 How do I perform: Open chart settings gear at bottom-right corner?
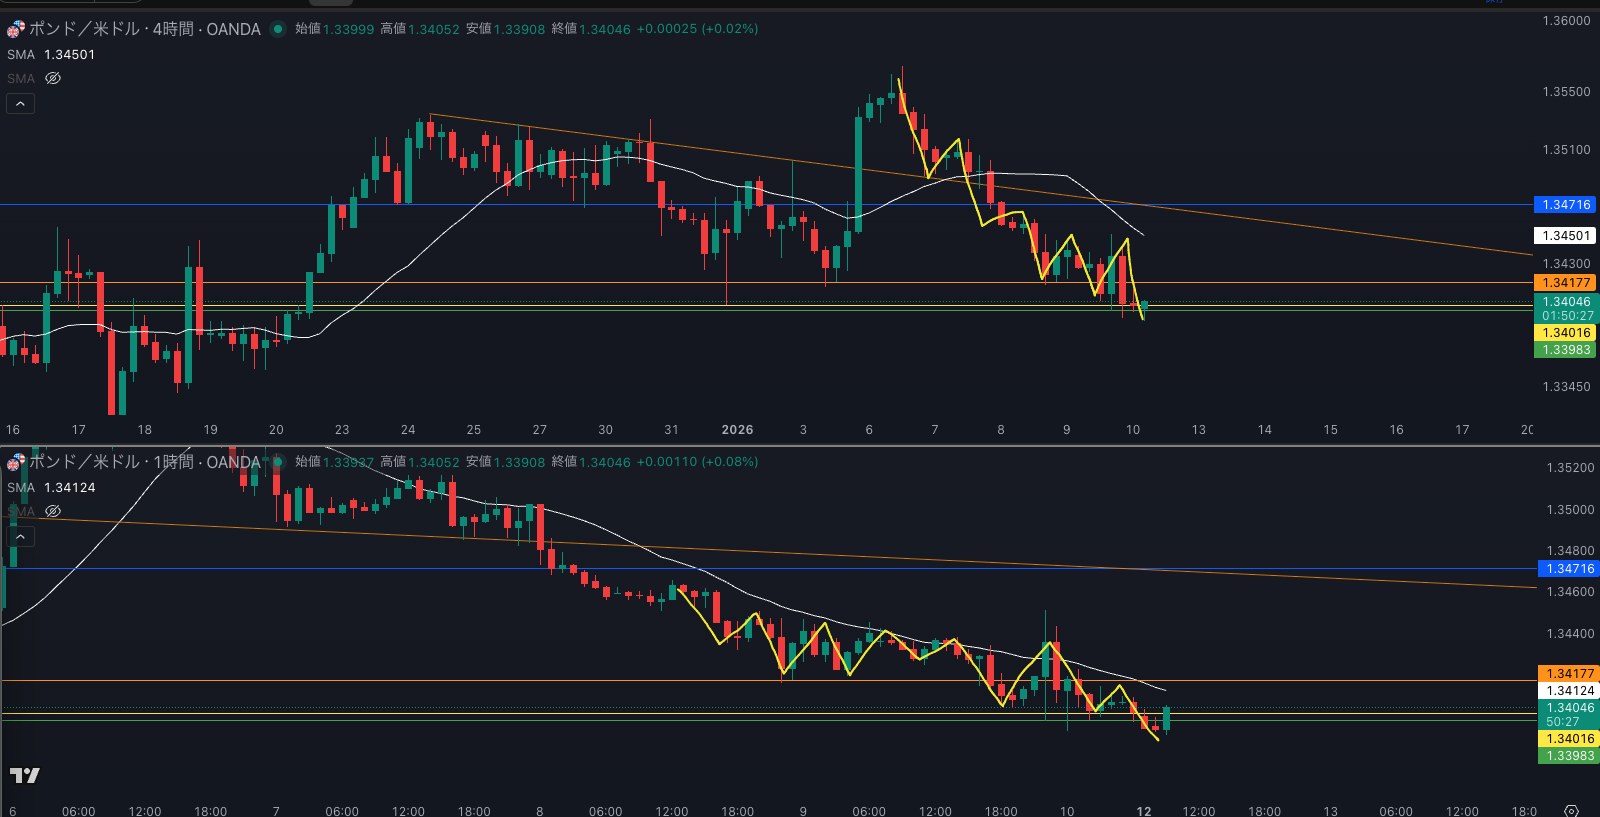[x=1571, y=810]
